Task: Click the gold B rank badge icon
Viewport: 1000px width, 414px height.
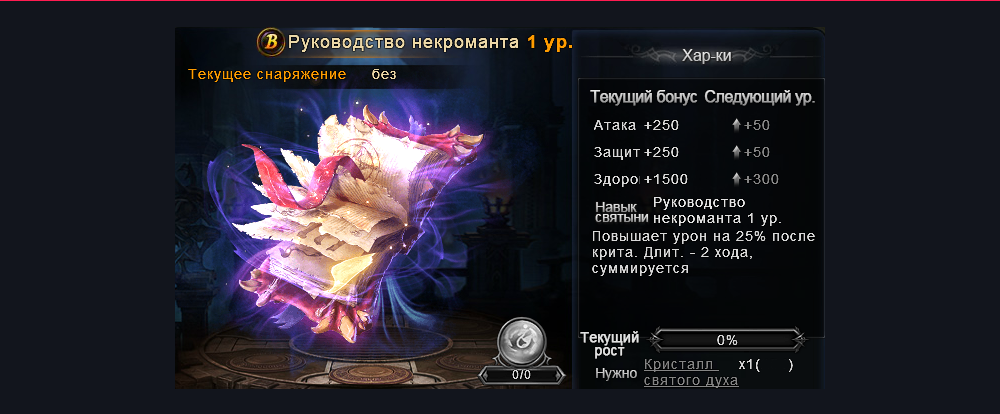Action: pyautogui.click(x=270, y=43)
